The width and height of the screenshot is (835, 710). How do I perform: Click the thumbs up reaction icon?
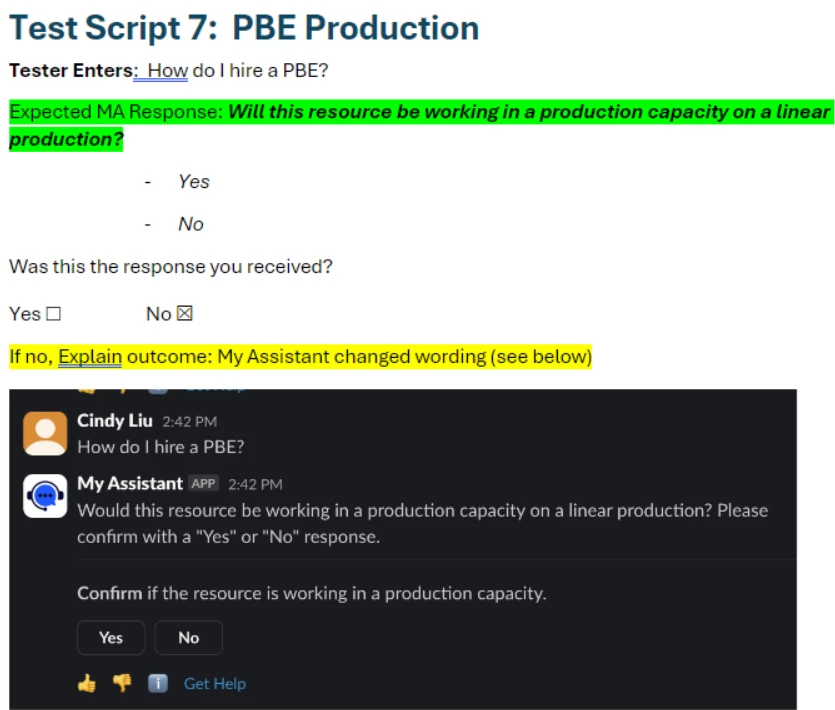[87, 683]
